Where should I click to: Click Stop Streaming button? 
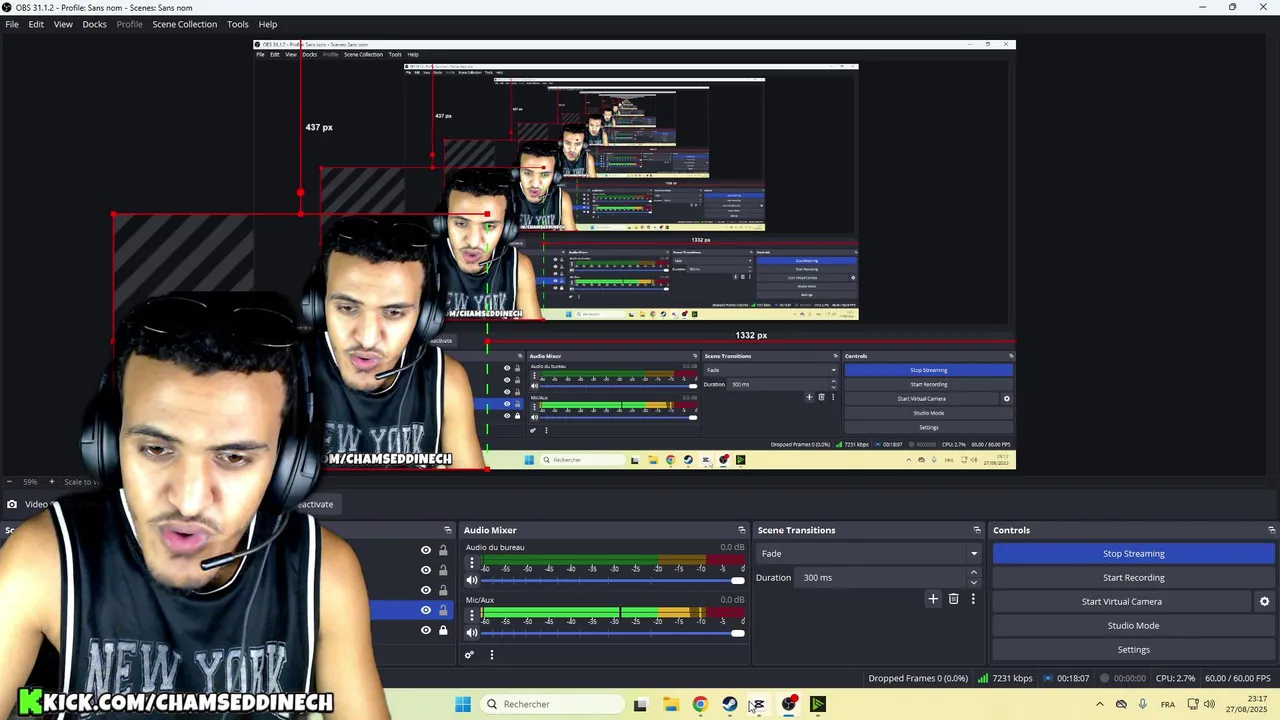[1133, 554]
